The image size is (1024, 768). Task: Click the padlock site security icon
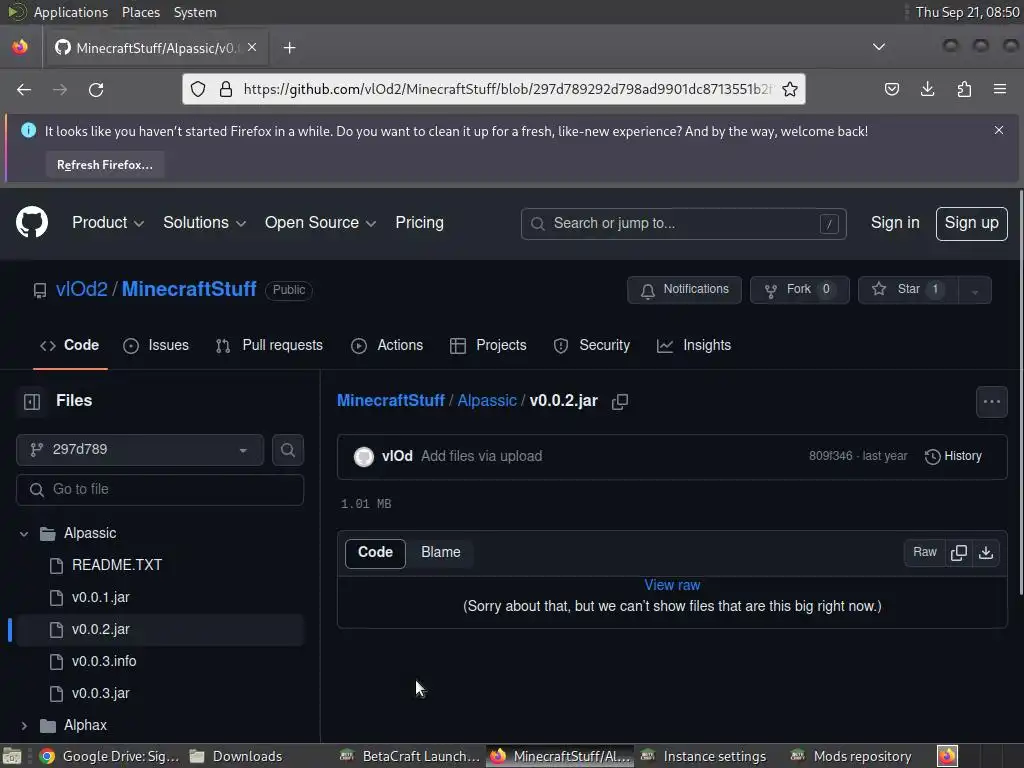point(226,89)
